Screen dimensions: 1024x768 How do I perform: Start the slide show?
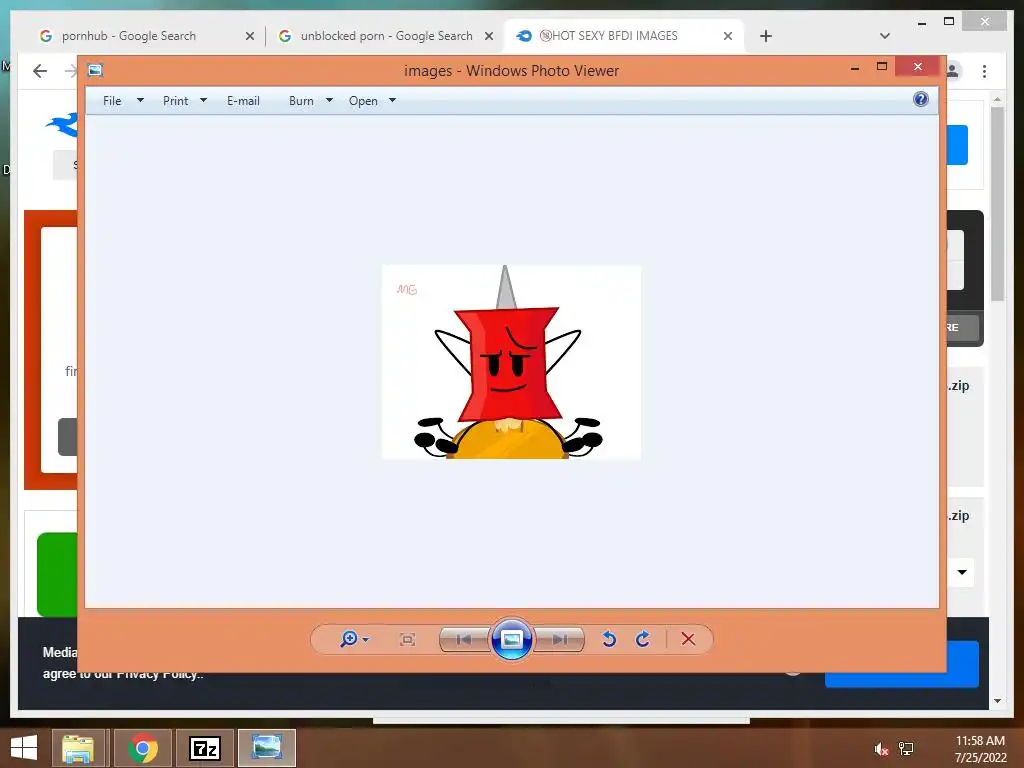point(511,639)
